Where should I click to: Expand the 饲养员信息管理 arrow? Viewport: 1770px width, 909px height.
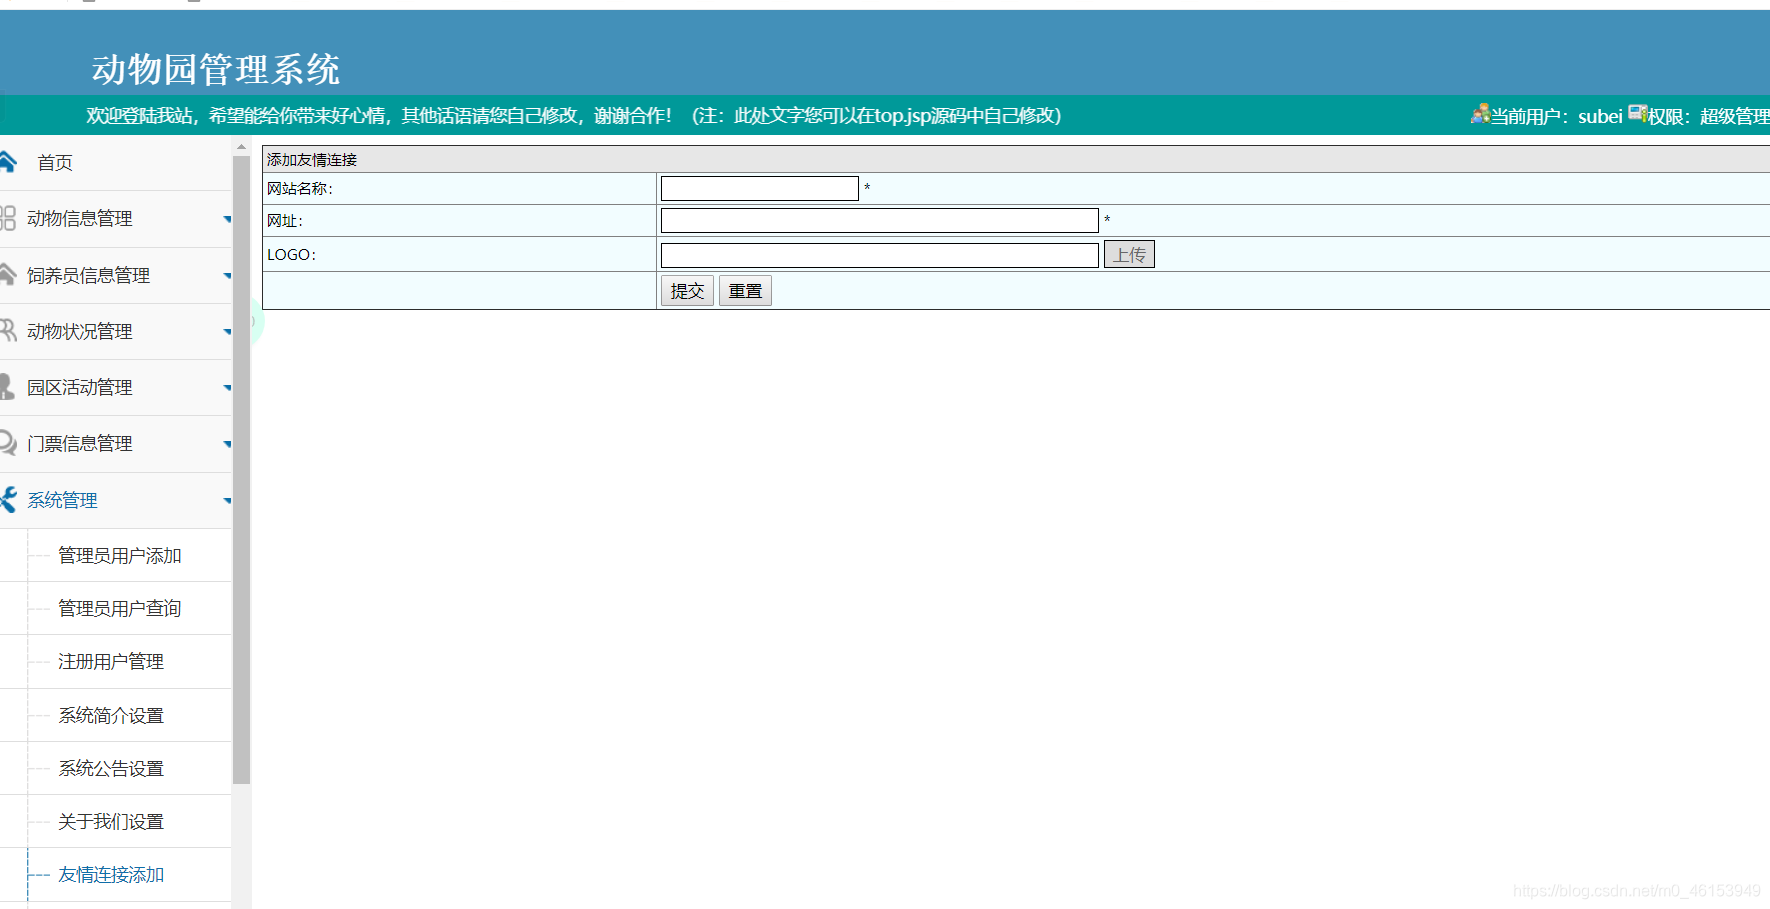pos(227,276)
